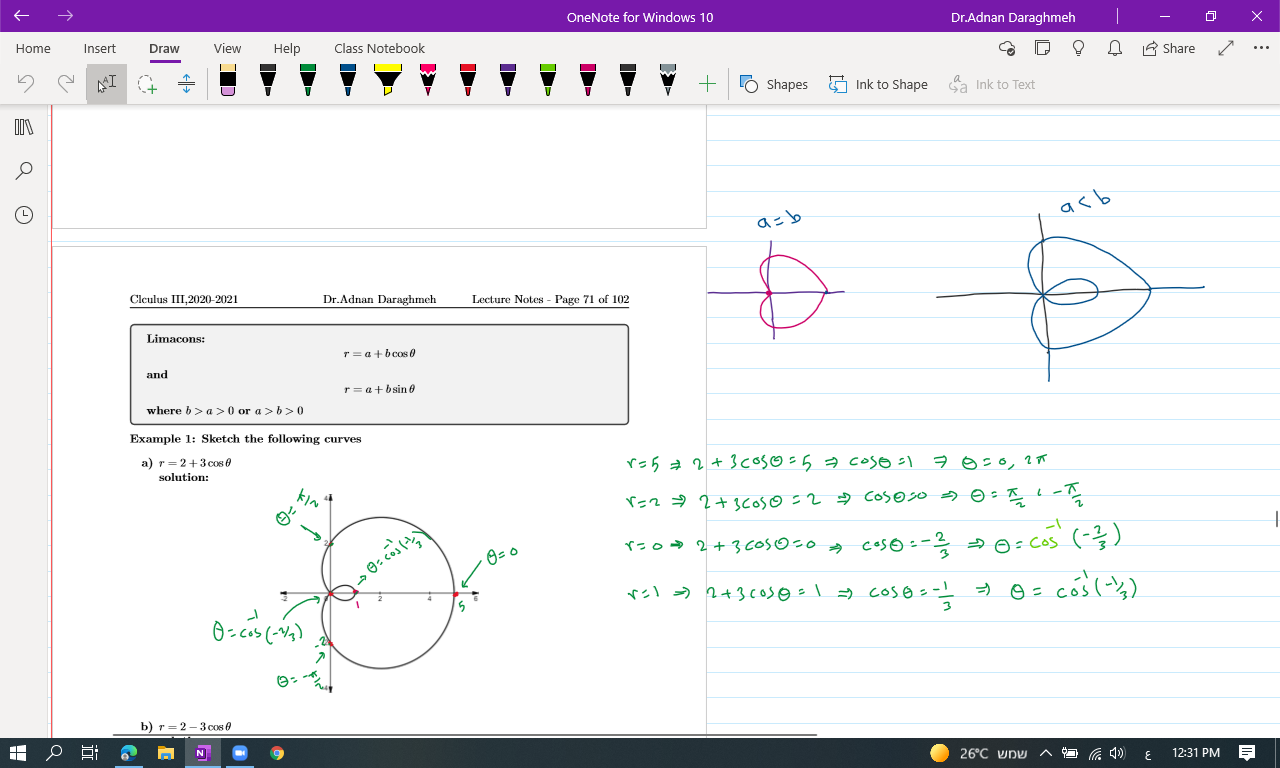This screenshot has width=1280, height=768.
Task: Pick the solid magenta pen
Action: point(588,81)
